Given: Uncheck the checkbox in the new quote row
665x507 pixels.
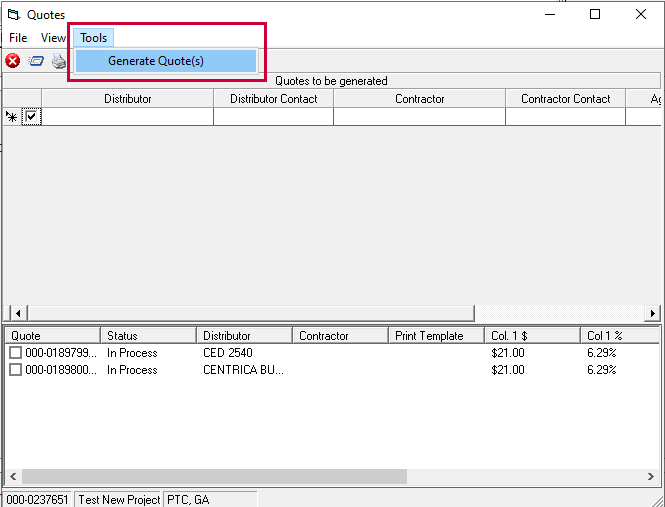Looking at the screenshot, I should [x=32, y=117].
